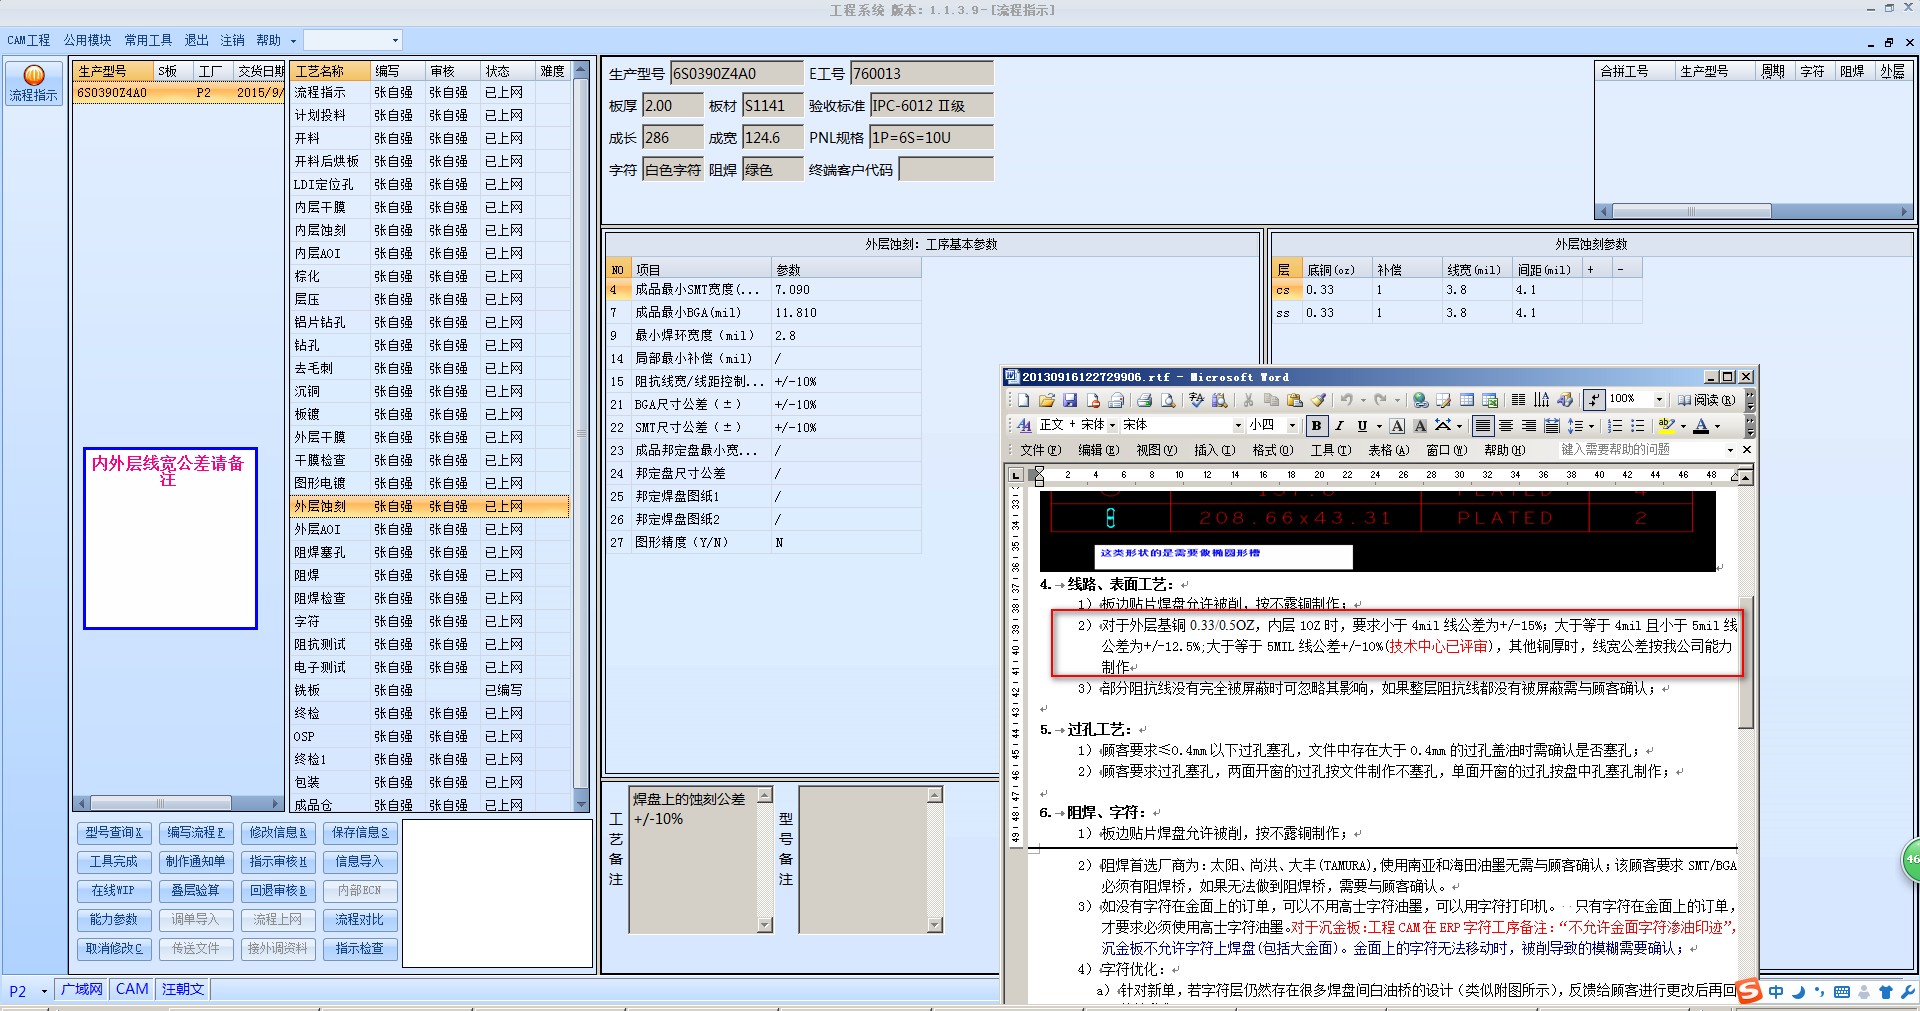Click the 指示审核H button
Viewport: 1920px width, 1011px height.
pyautogui.click(x=277, y=861)
